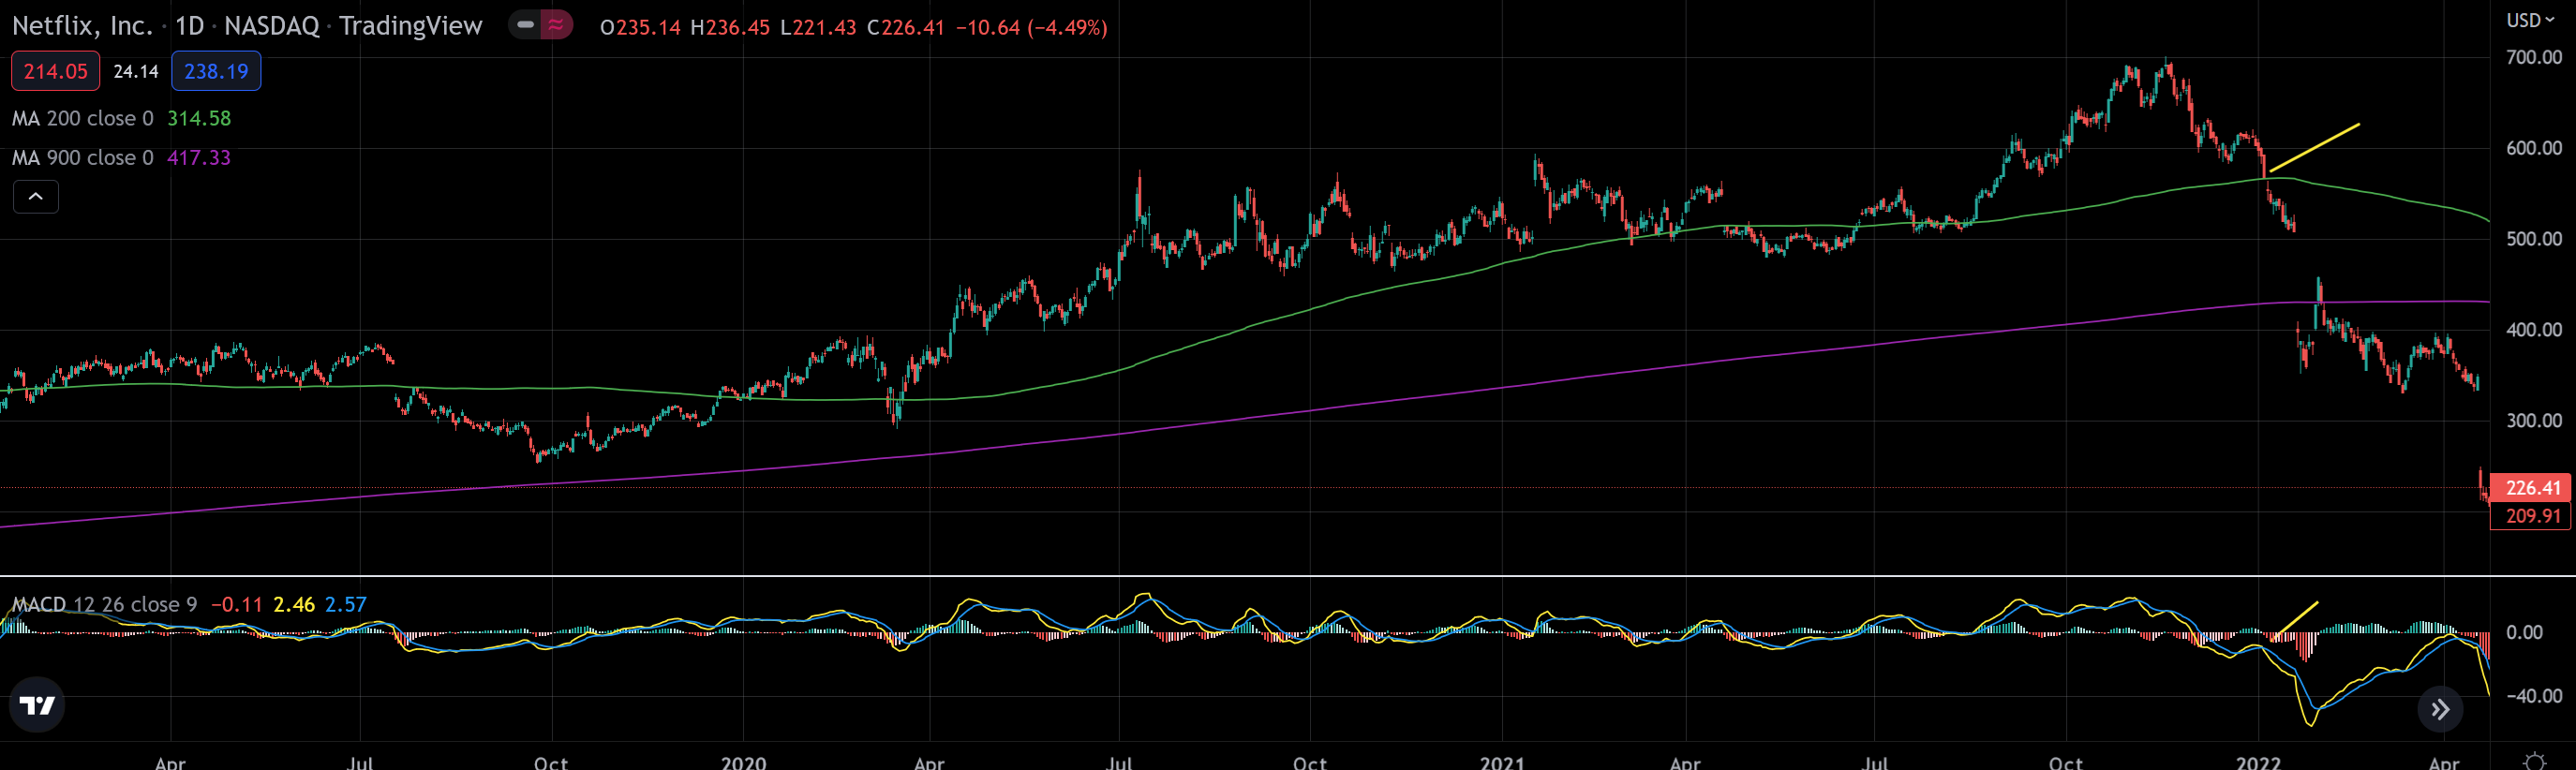This screenshot has height=770, width=2576.
Task: Click the 500.00 price axis label
Action: [x=2534, y=239]
